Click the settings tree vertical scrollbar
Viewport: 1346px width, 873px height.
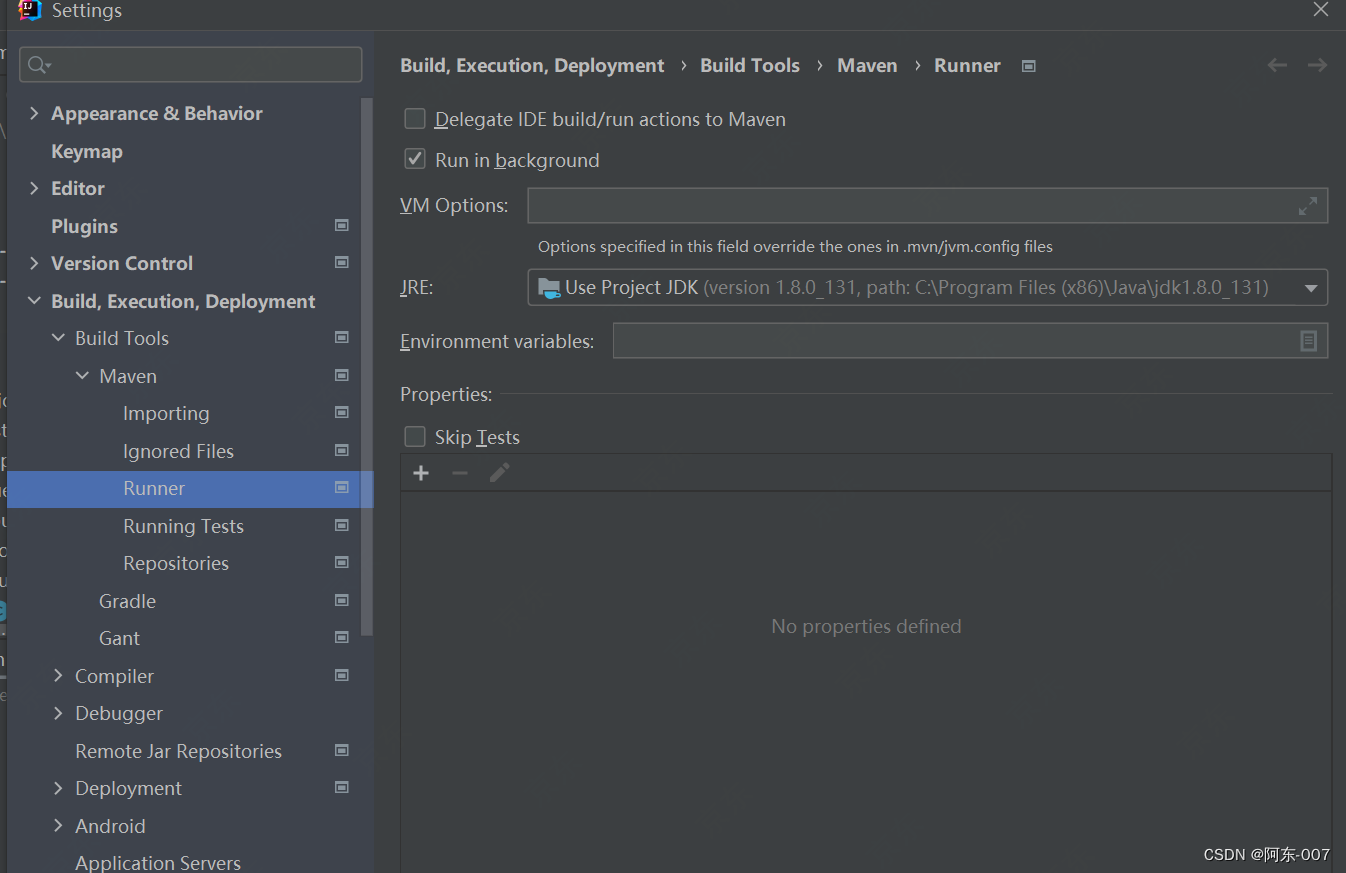pyautogui.click(x=367, y=367)
